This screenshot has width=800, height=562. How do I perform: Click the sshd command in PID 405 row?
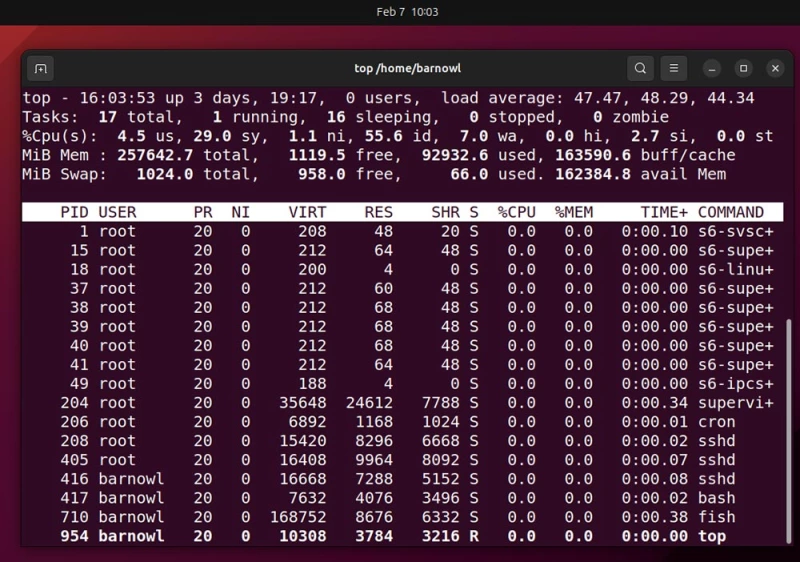(717, 460)
